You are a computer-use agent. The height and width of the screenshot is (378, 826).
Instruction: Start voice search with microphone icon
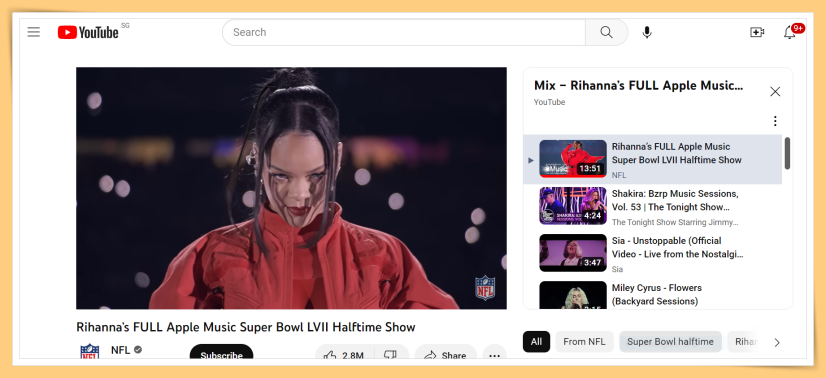647,32
